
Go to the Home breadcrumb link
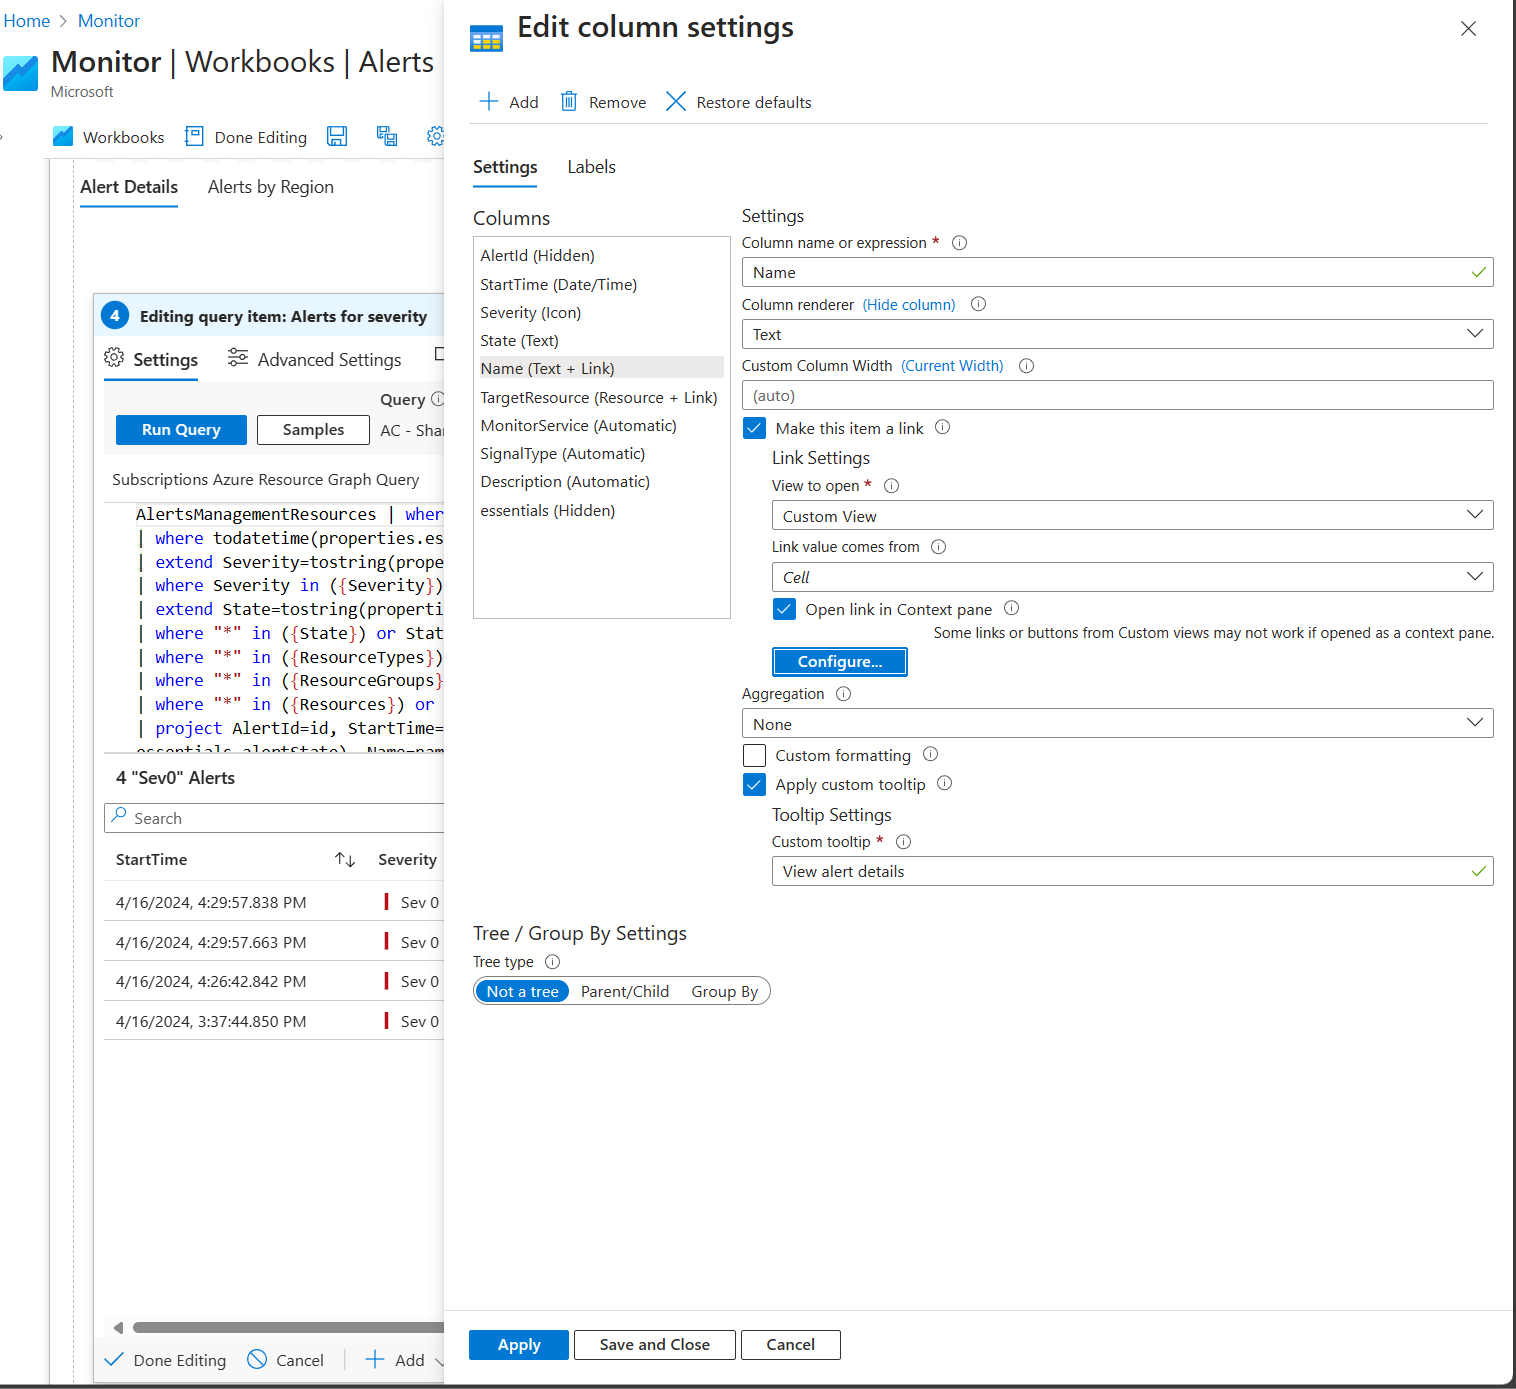pos(26,21)
